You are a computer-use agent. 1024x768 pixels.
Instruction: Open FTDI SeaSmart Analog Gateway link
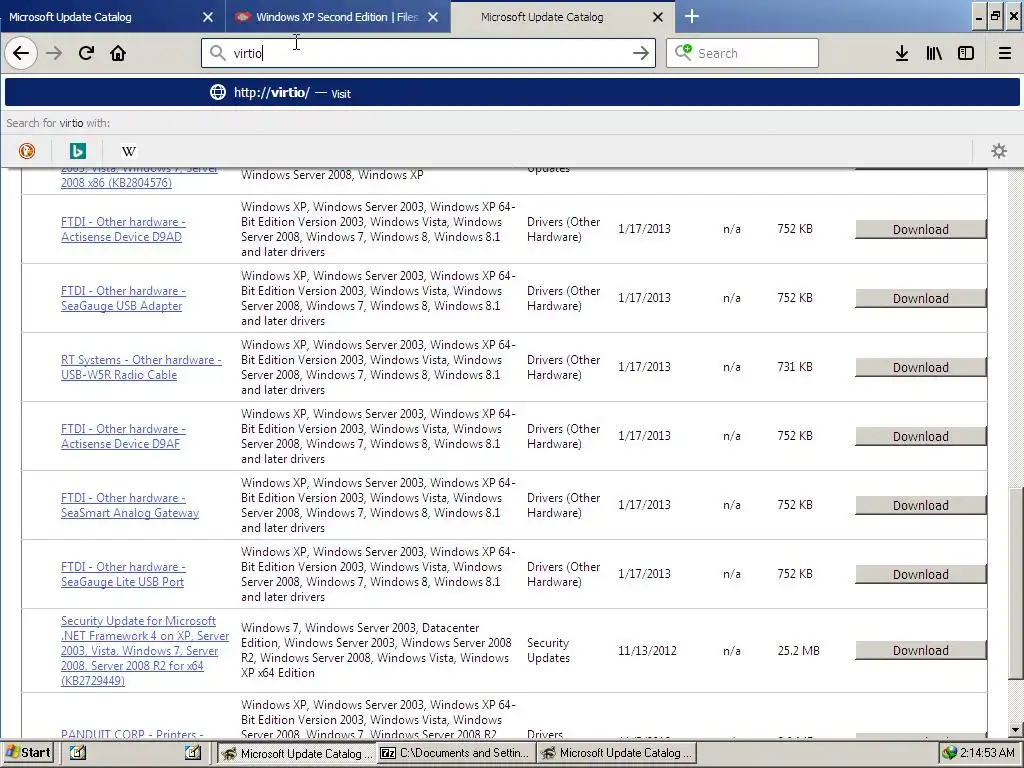point(130,505)
